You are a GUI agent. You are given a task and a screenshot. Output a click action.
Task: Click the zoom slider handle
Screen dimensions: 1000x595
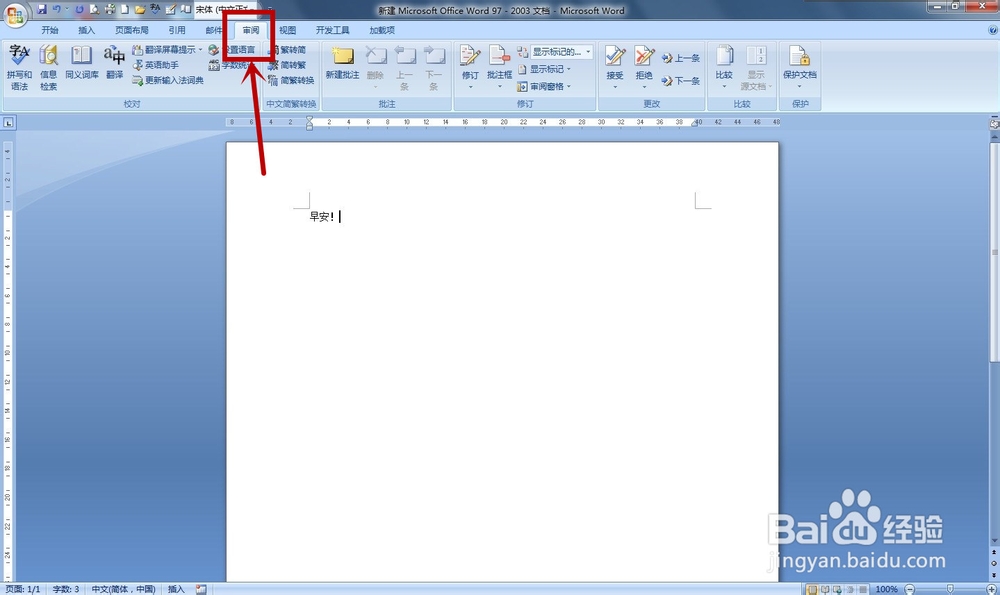pyautogui.click(x=951, y=589)
